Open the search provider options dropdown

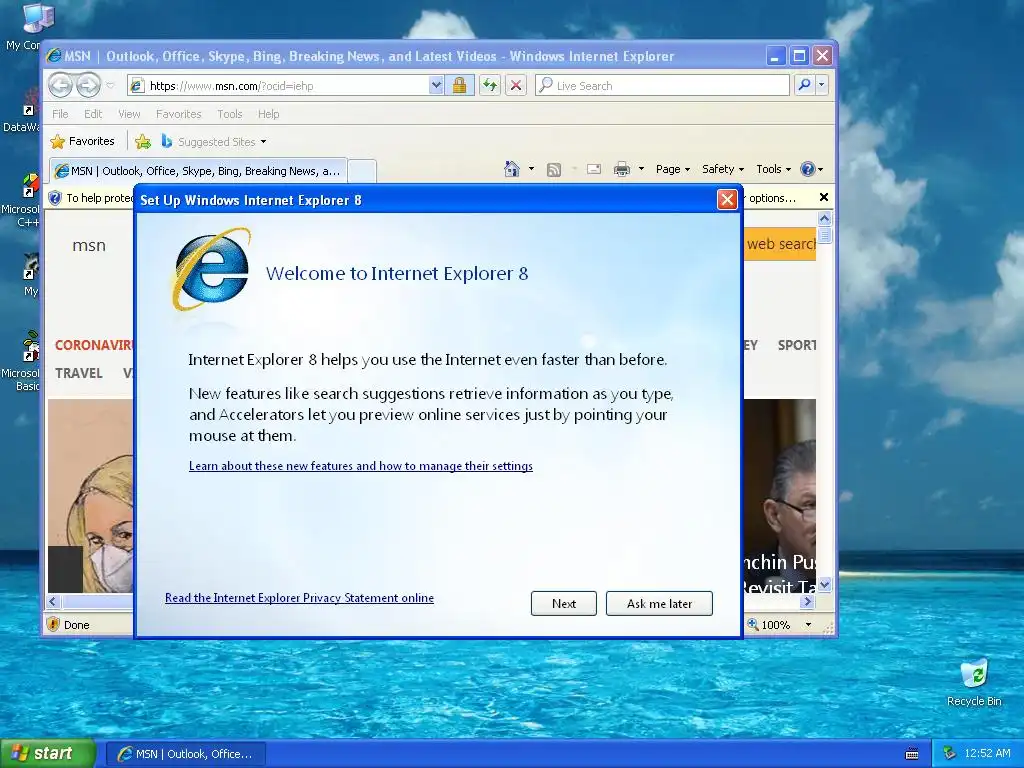pos(822,85)
